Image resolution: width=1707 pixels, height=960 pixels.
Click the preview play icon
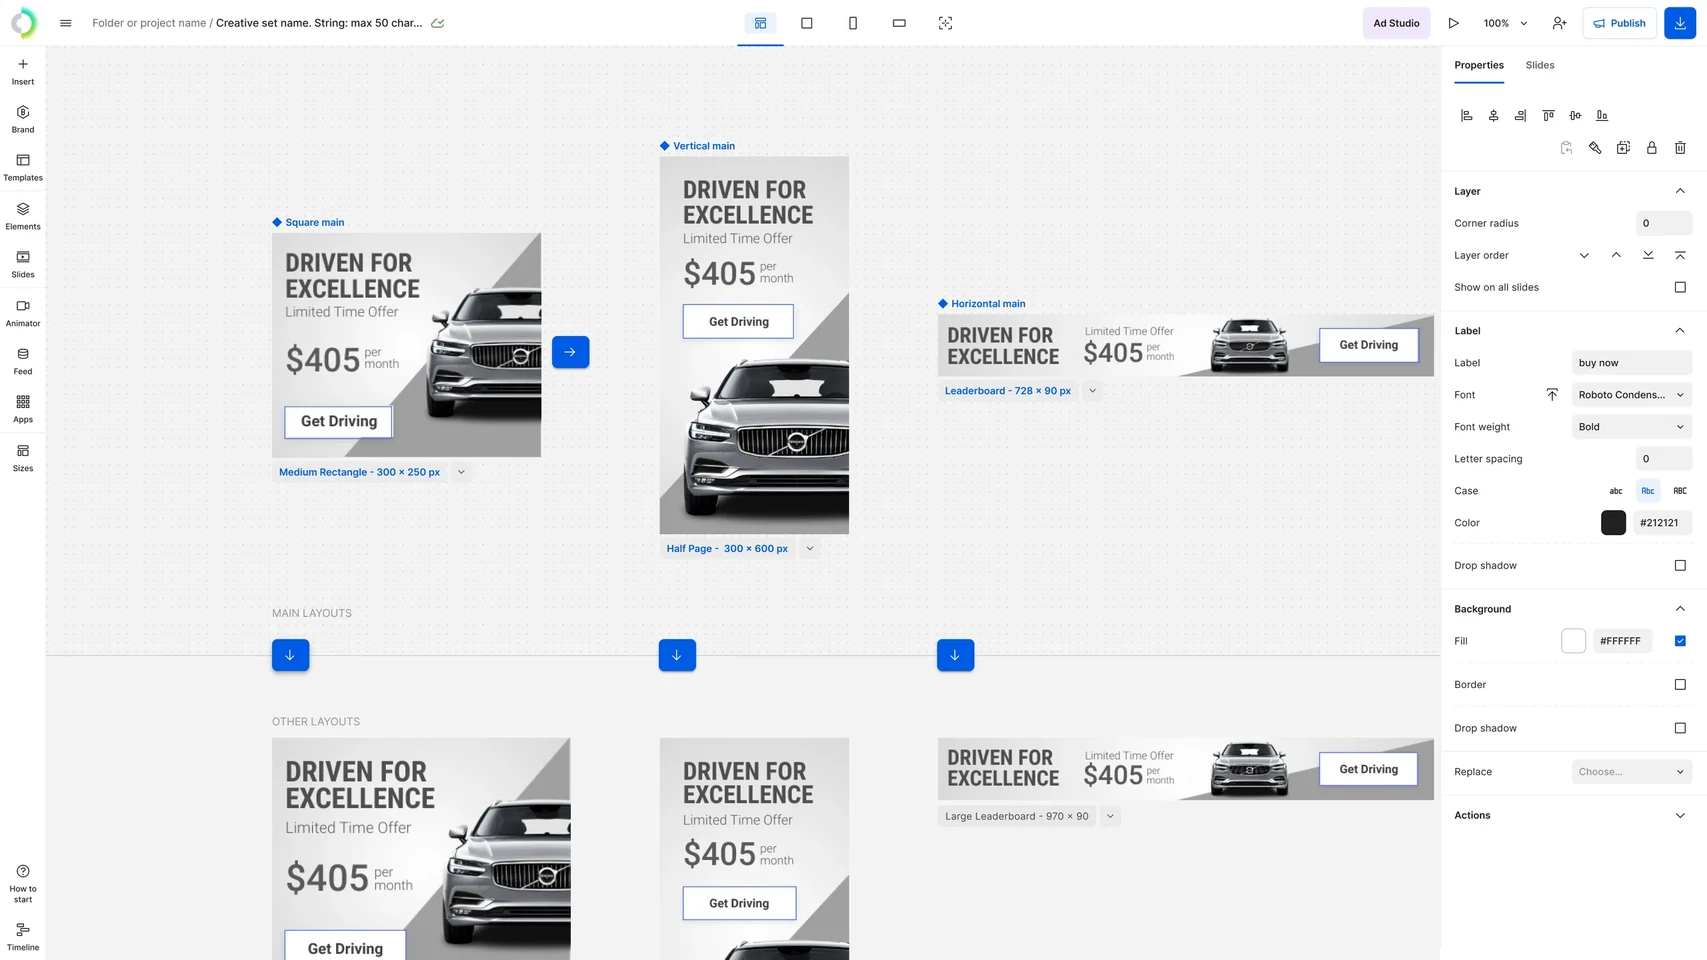point(1453,23)
